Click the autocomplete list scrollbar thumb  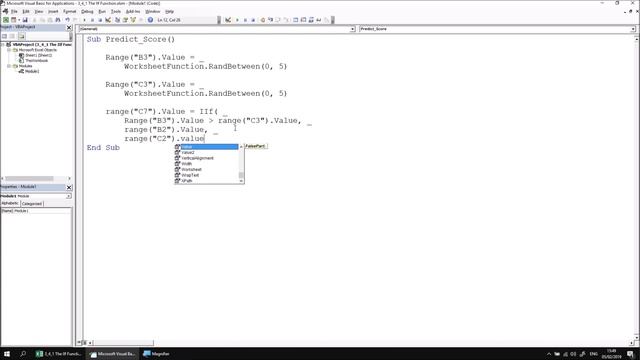click(x=241, y=176)
